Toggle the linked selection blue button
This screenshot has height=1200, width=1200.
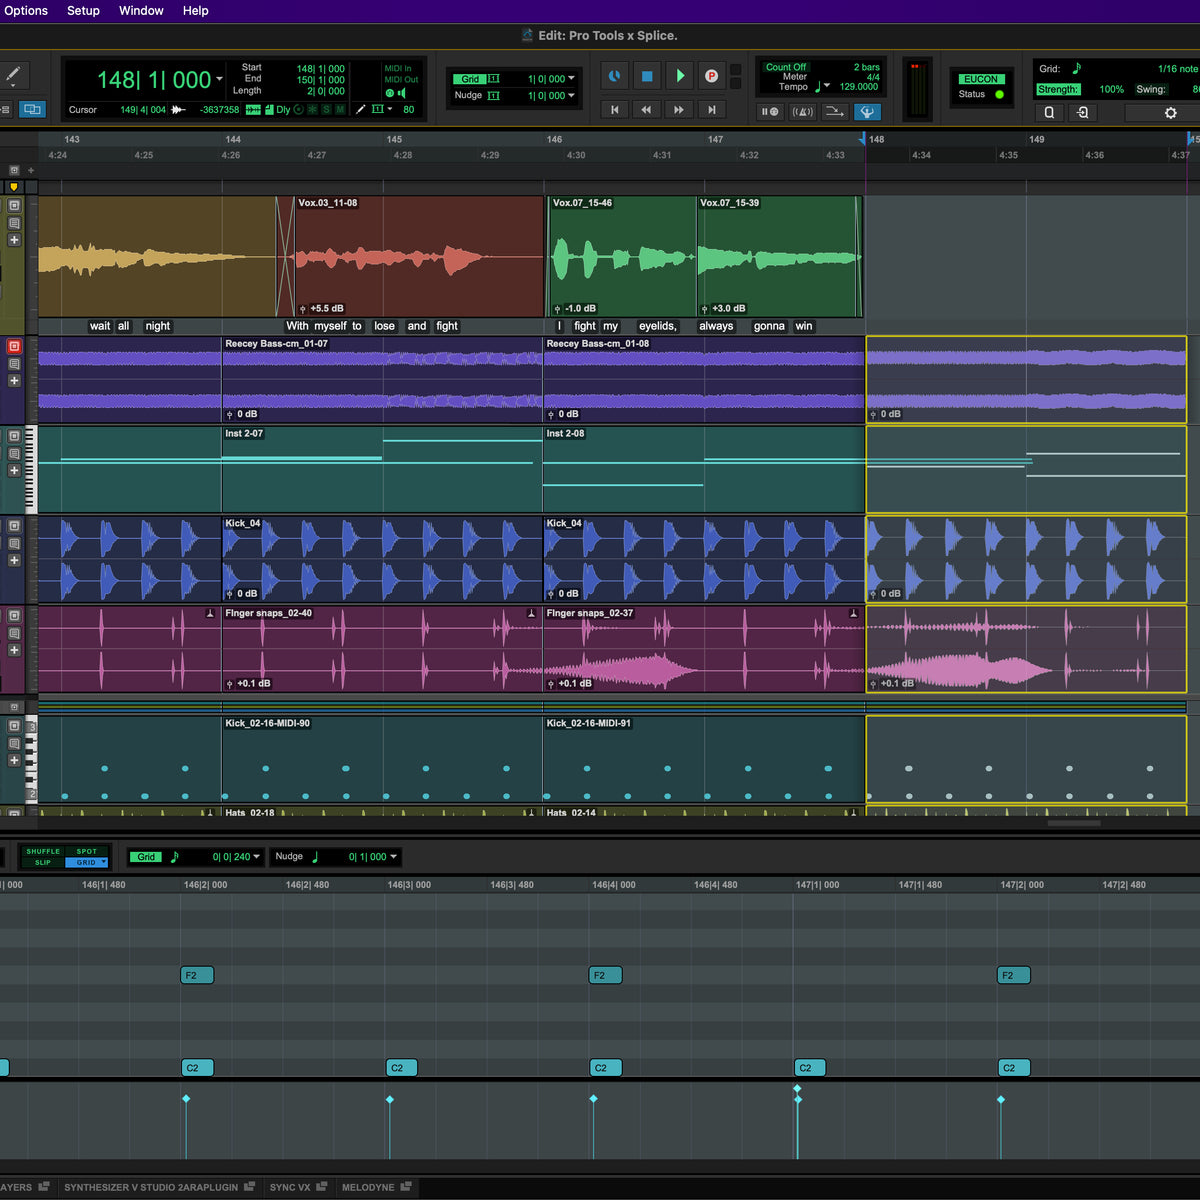coord(32,109)
